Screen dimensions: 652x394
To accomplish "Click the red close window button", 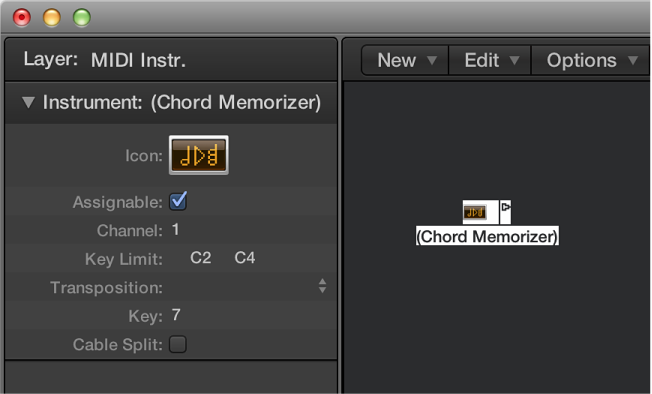I will click(22, 17).
